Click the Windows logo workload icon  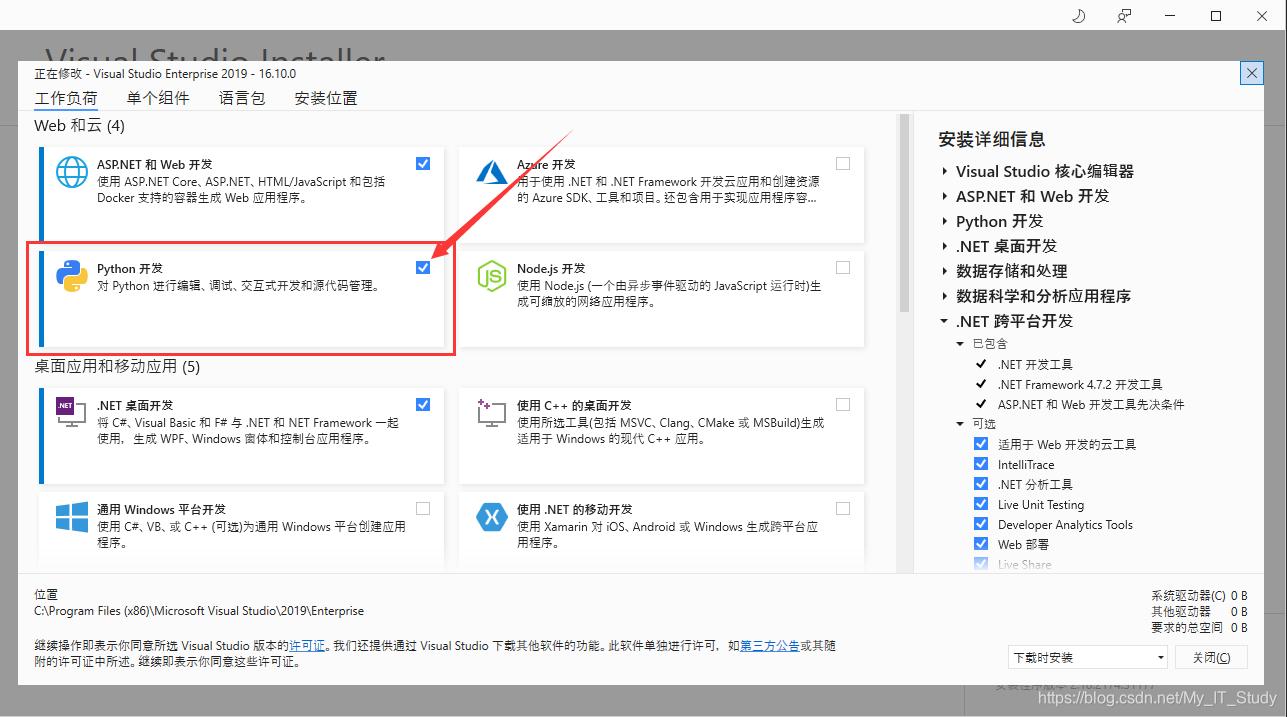pyautogui.click(x=72, y=517)
